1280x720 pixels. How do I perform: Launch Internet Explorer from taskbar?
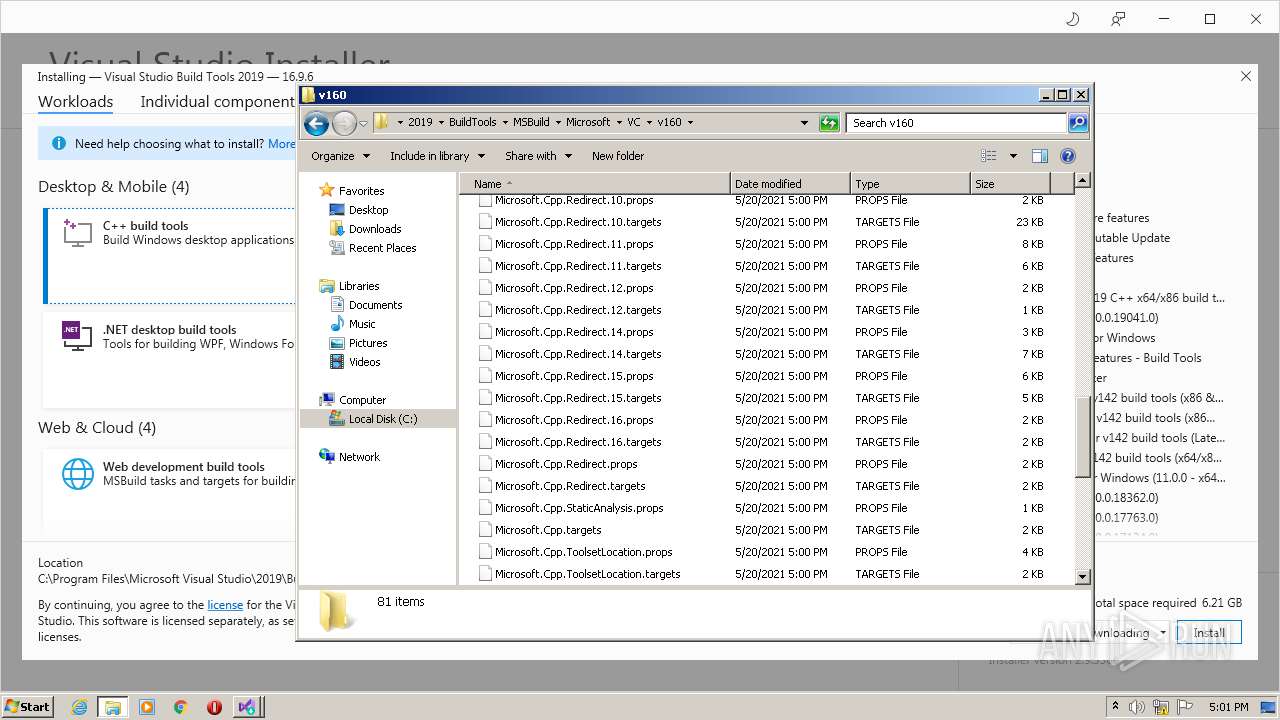click(x=79, y=707)
